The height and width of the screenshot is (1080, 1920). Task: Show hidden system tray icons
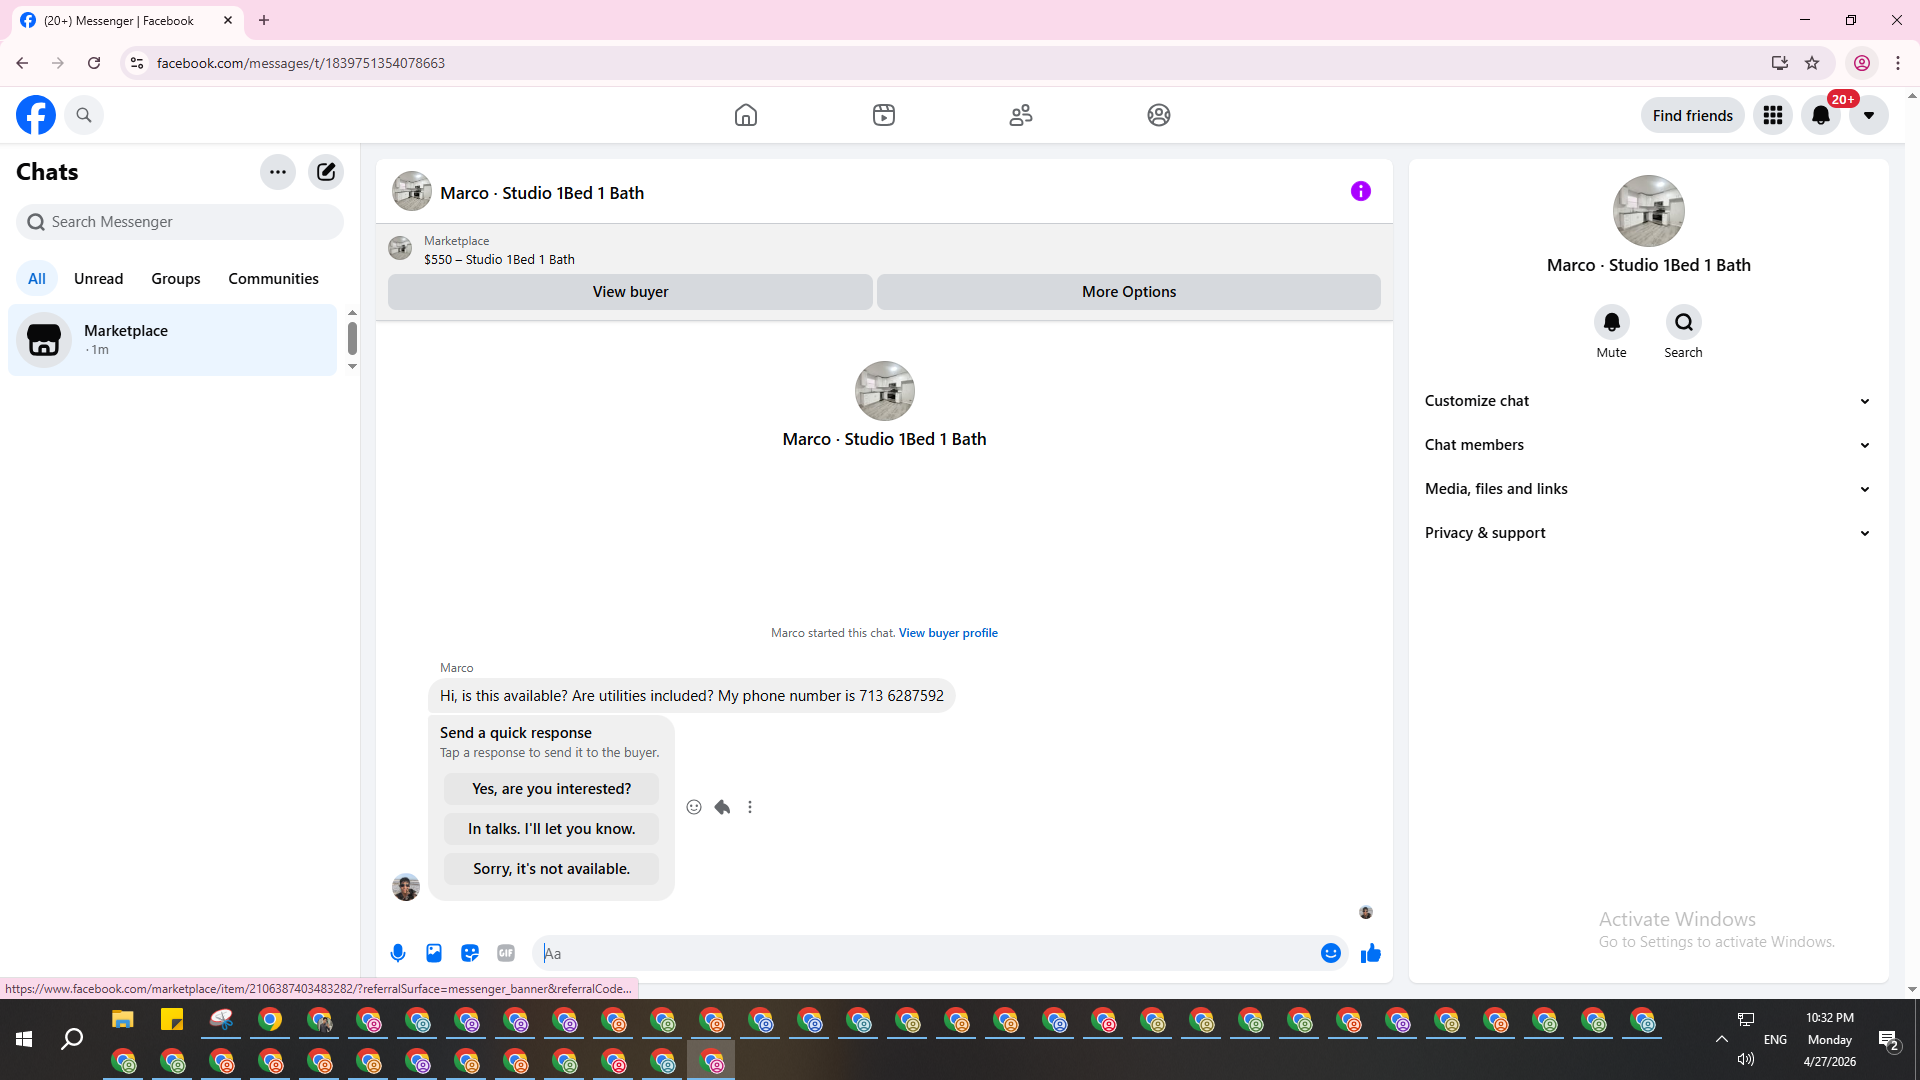(1722, 1039)
